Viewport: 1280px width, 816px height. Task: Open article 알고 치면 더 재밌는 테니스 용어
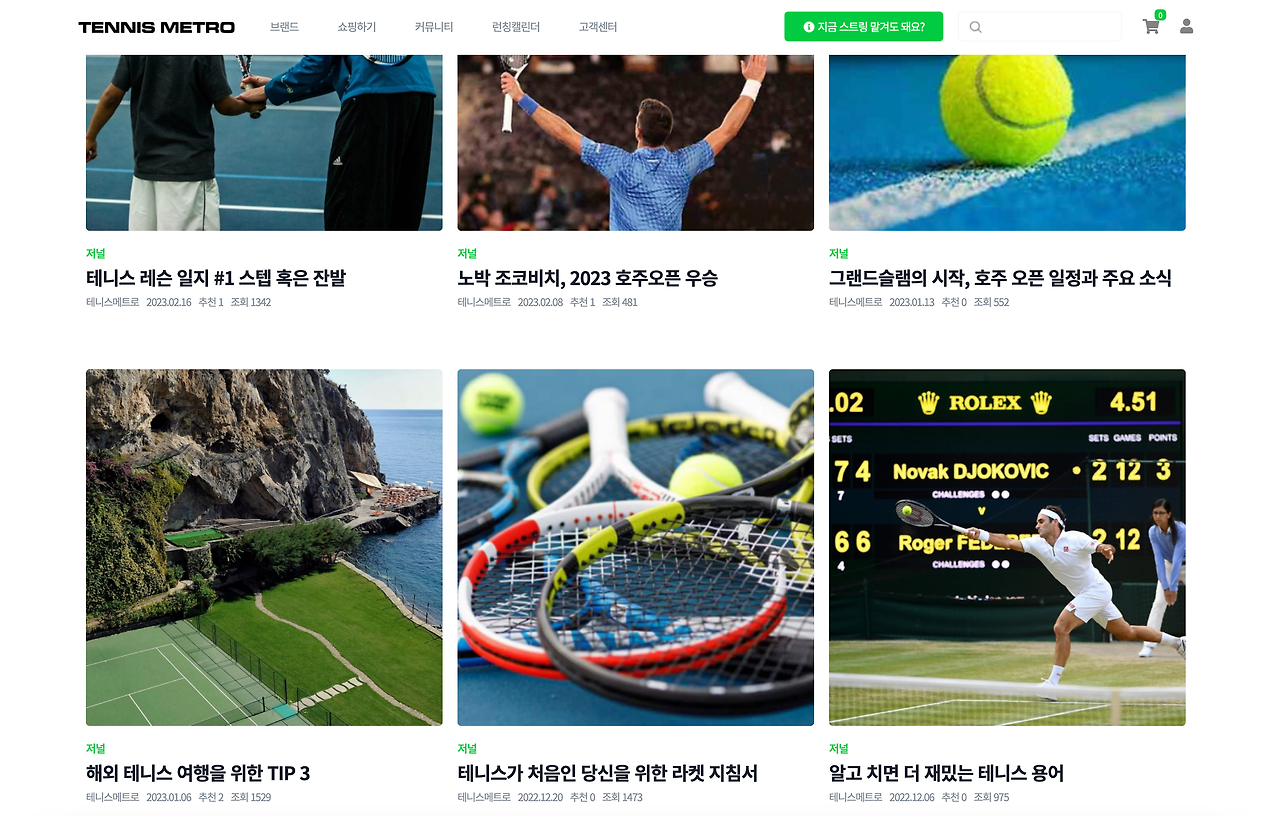pos(946,773)
